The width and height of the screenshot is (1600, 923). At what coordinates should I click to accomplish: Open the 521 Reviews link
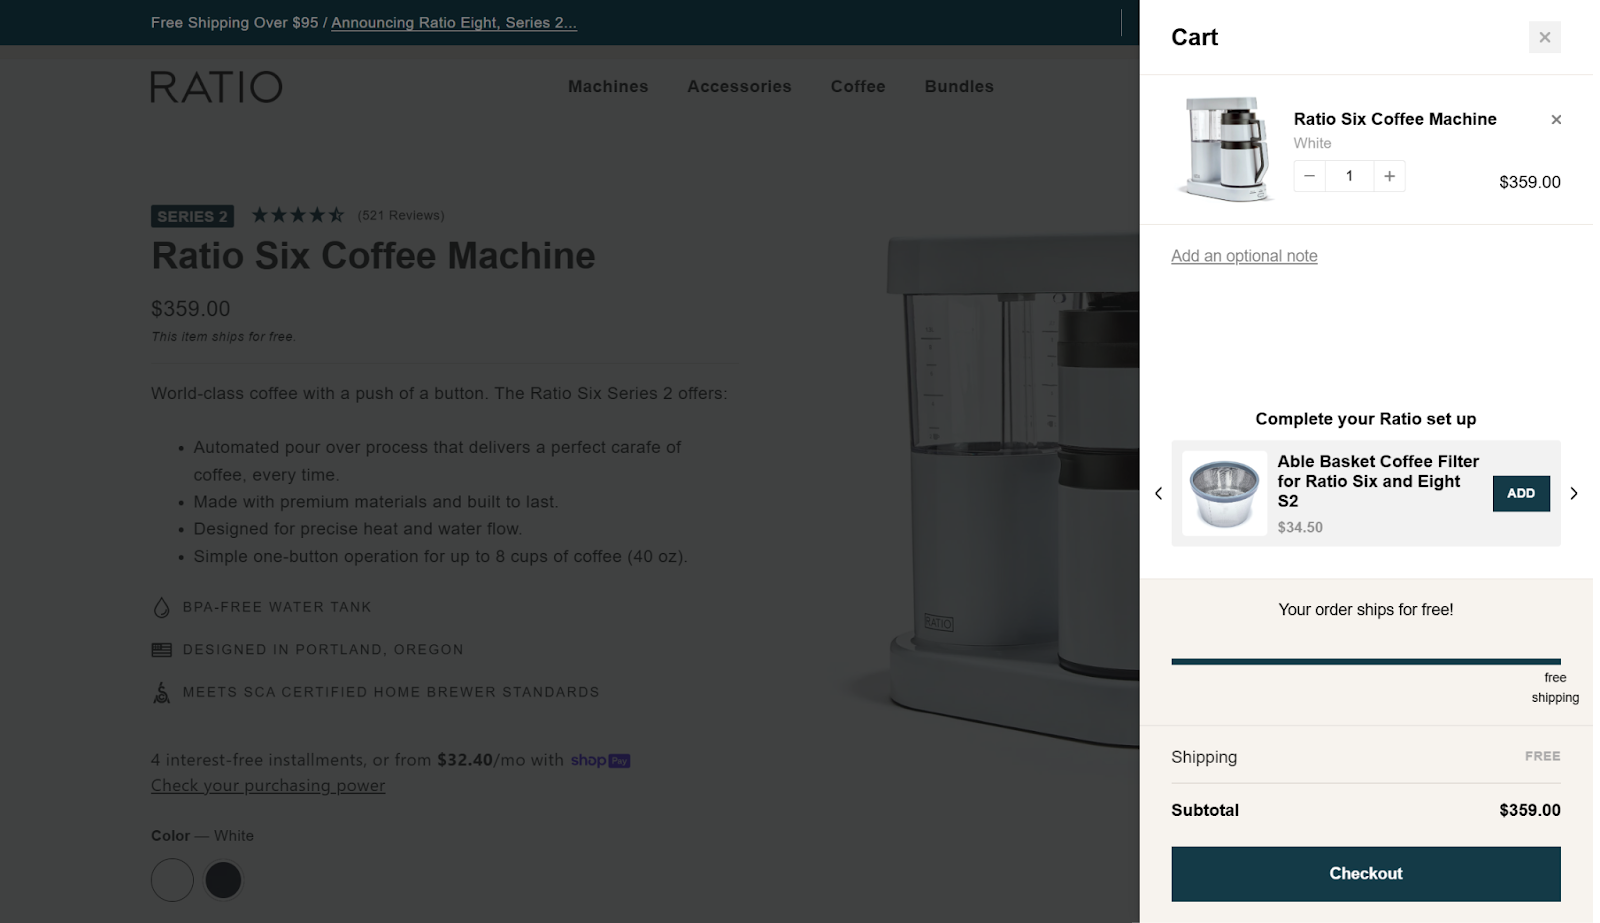[x=401, y=215]
